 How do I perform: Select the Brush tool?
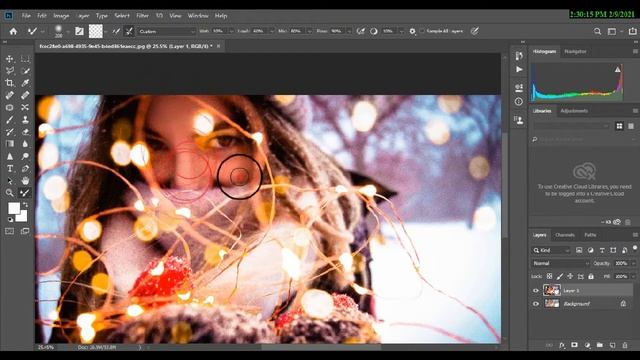pyautogui.click(x=10, y=120)
